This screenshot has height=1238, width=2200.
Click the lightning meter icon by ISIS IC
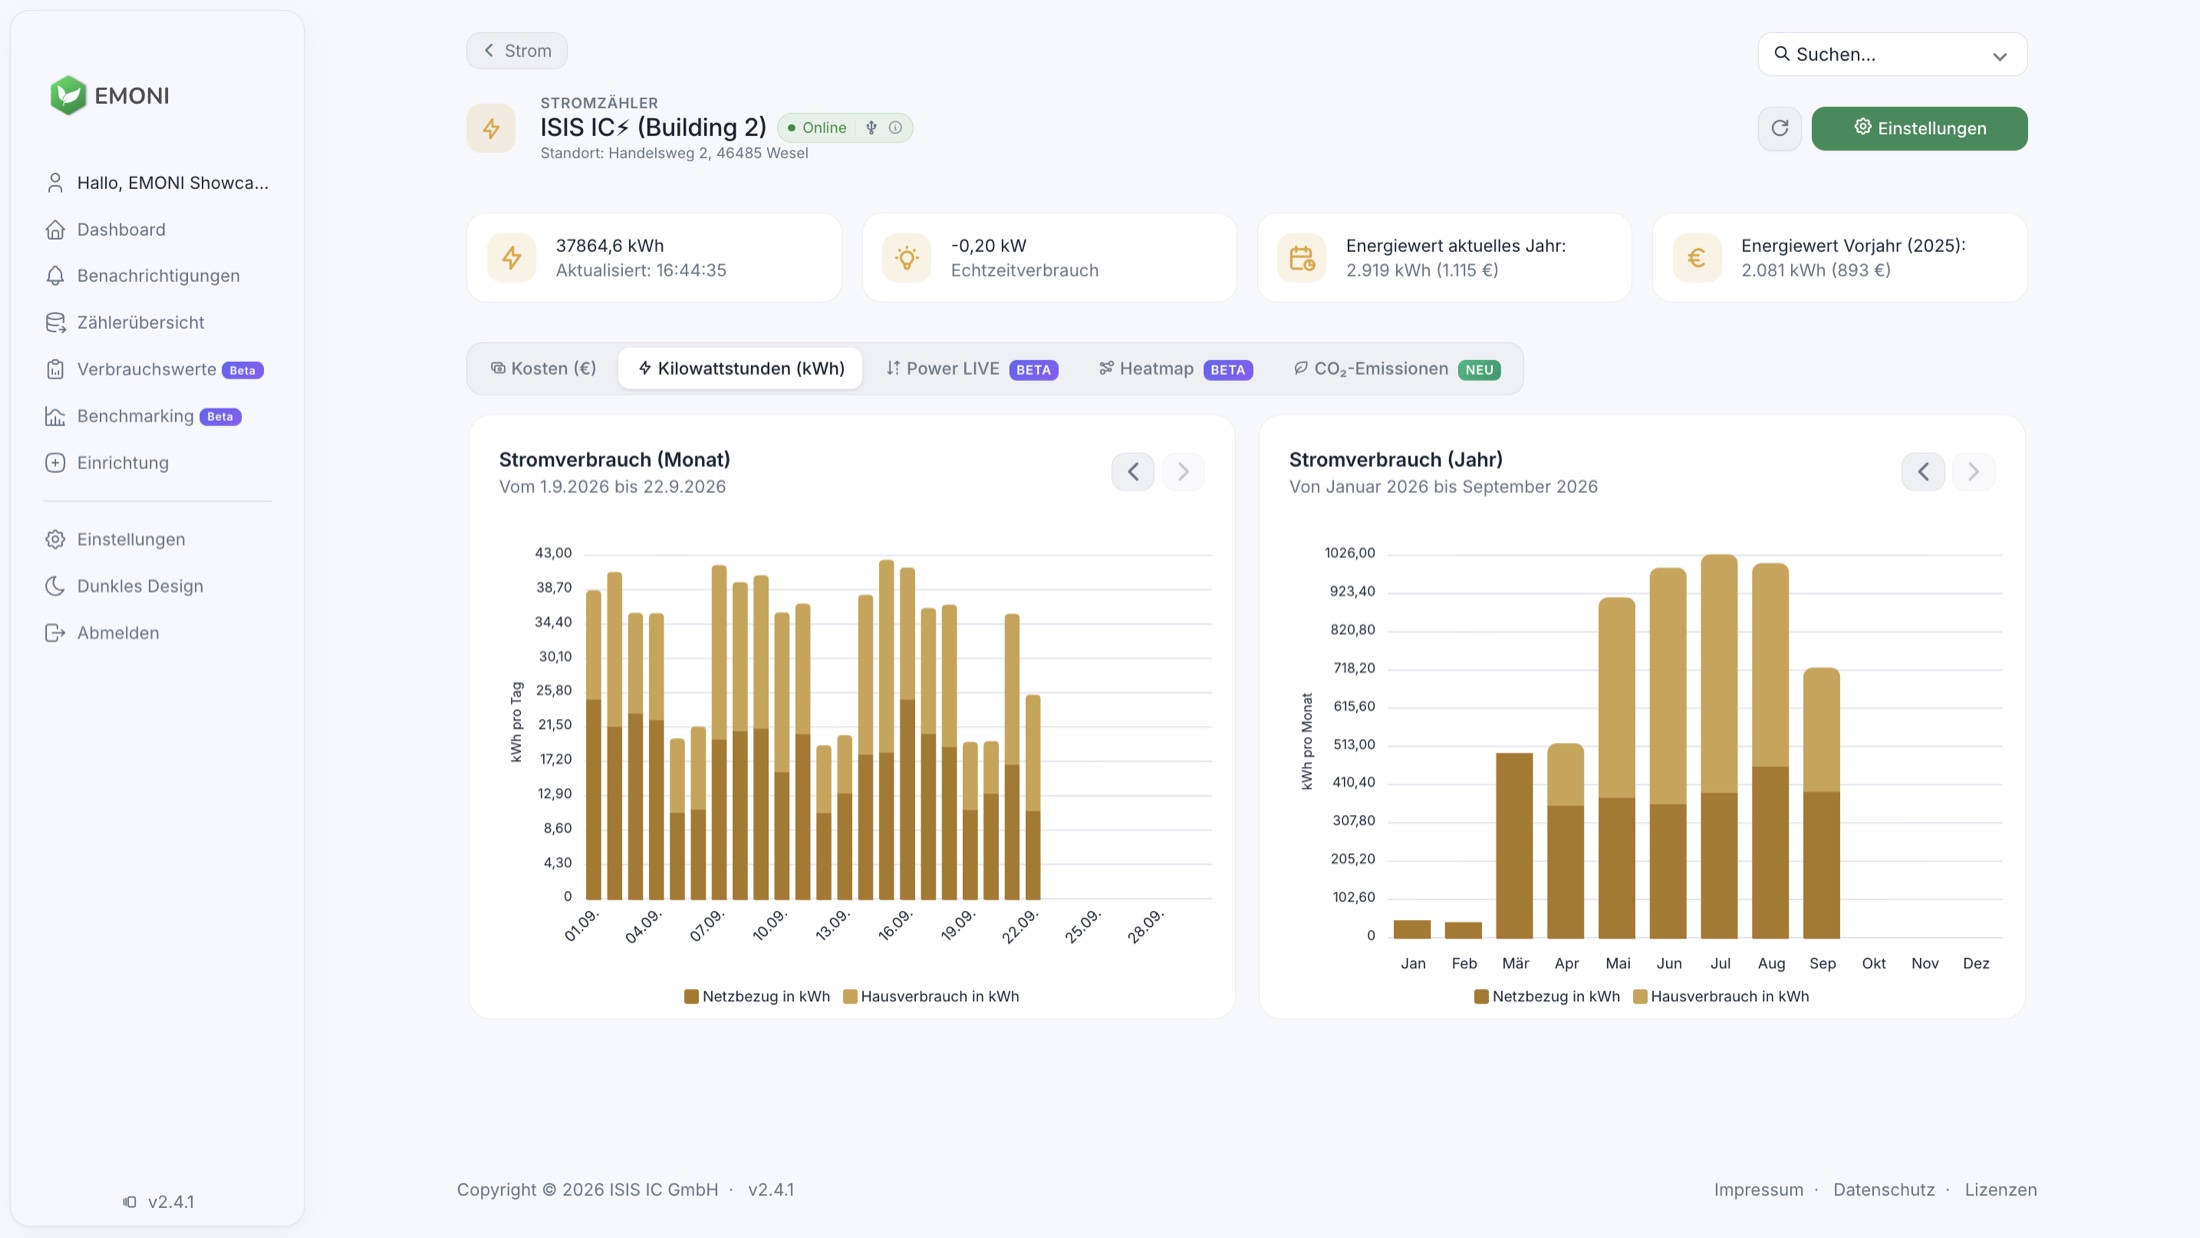[491, 128]
